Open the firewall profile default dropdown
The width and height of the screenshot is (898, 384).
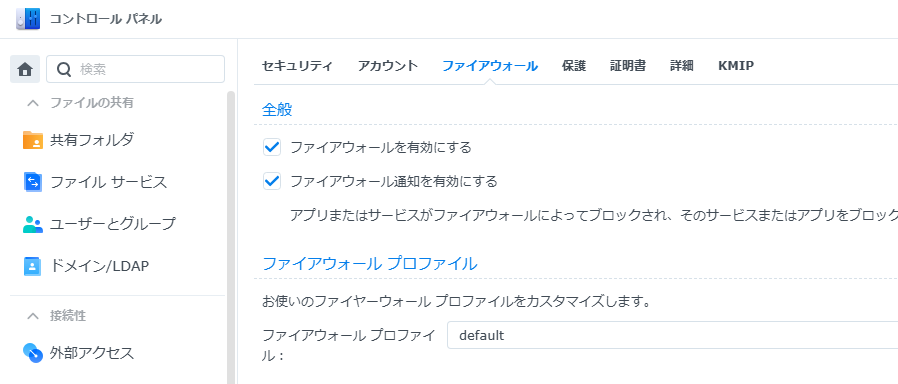(x=672, y=335)
